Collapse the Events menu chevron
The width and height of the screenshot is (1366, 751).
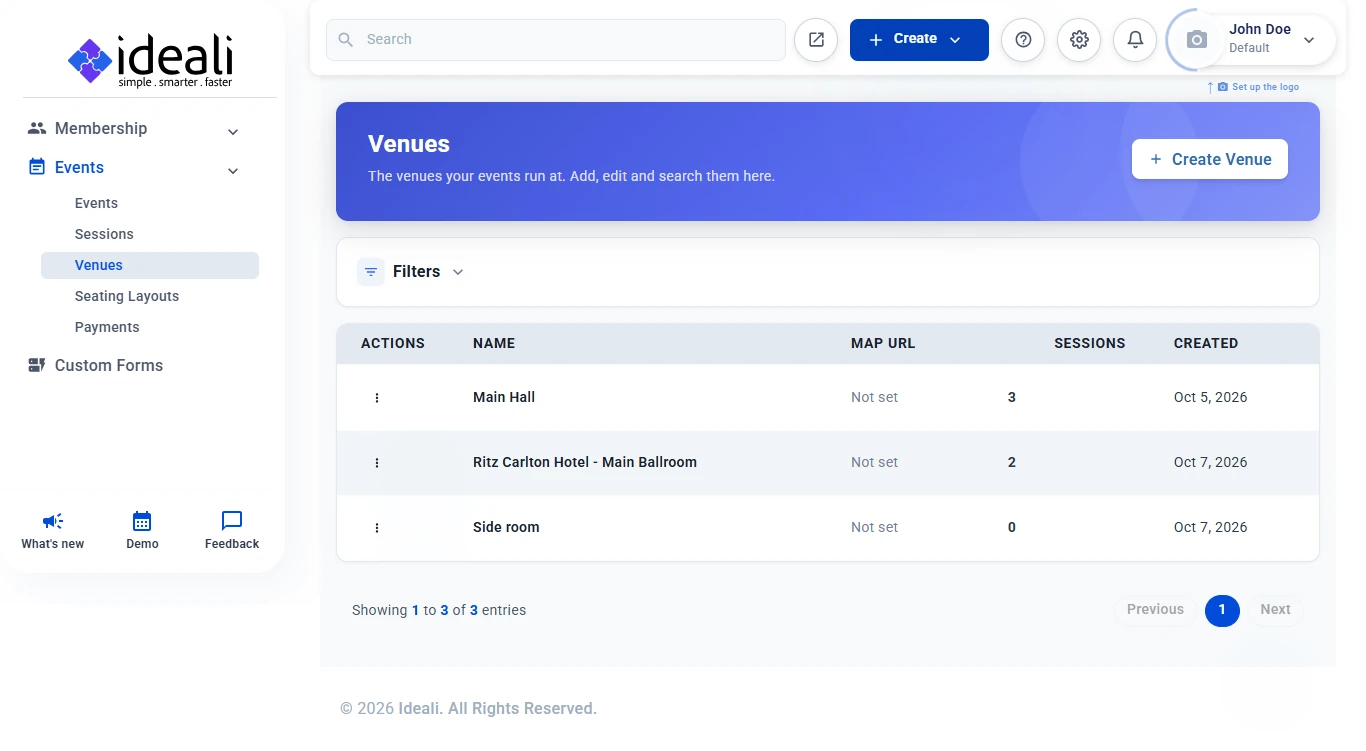[x=233, y=171]
